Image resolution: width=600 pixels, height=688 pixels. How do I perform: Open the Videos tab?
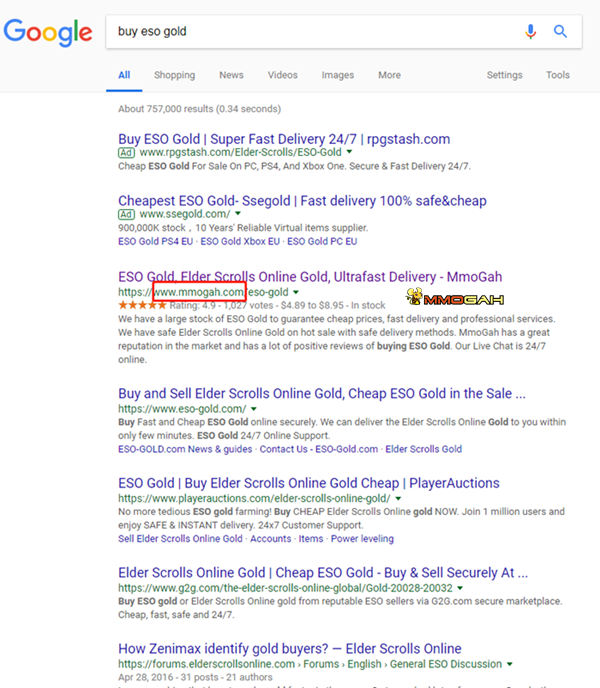tap(283, 75)
